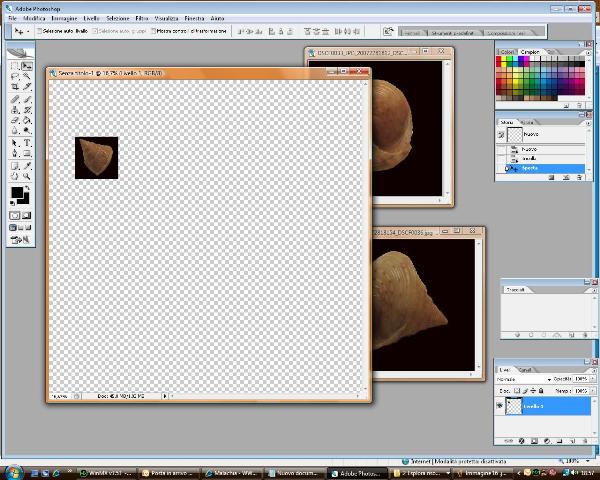Screen dimensions: 600x480
Task: Open the Move tool preset picker arrow
Action: tap(28, 31)
